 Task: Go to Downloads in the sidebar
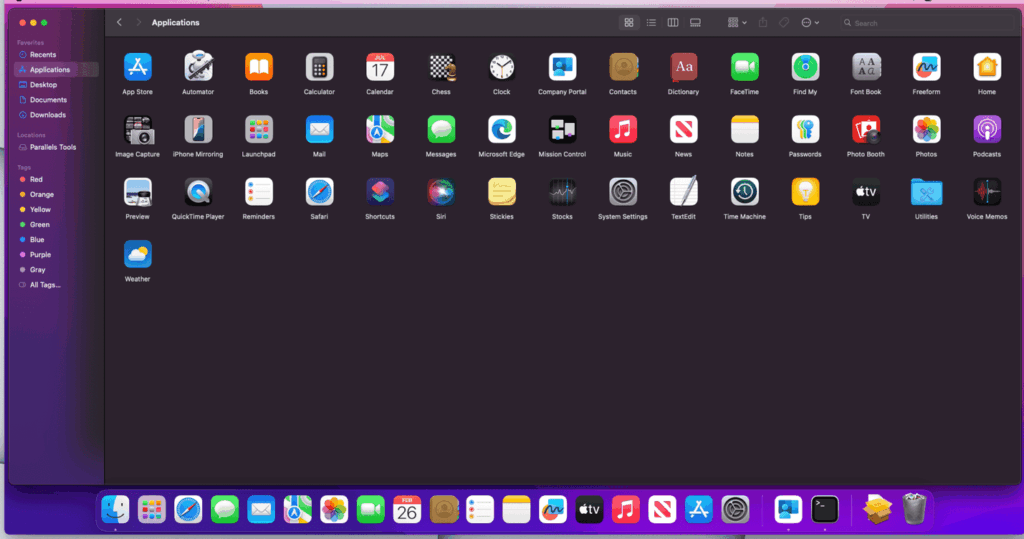47,115
